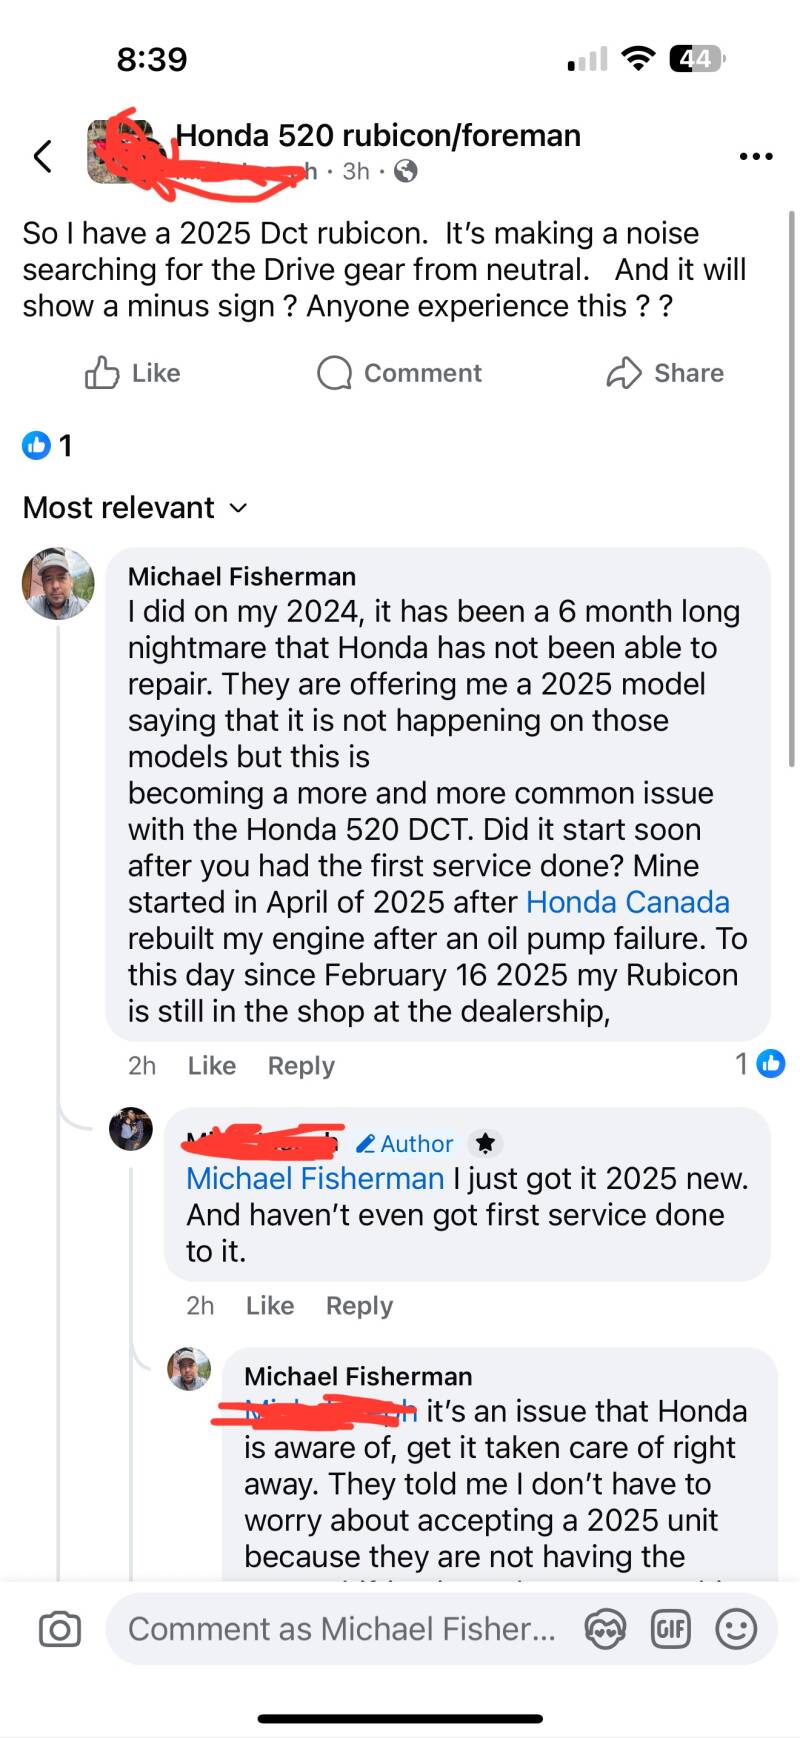Reply to Michael Fisherman's first comment
The height and width of the screenshot is (1738, 800).
point(301,1066)
